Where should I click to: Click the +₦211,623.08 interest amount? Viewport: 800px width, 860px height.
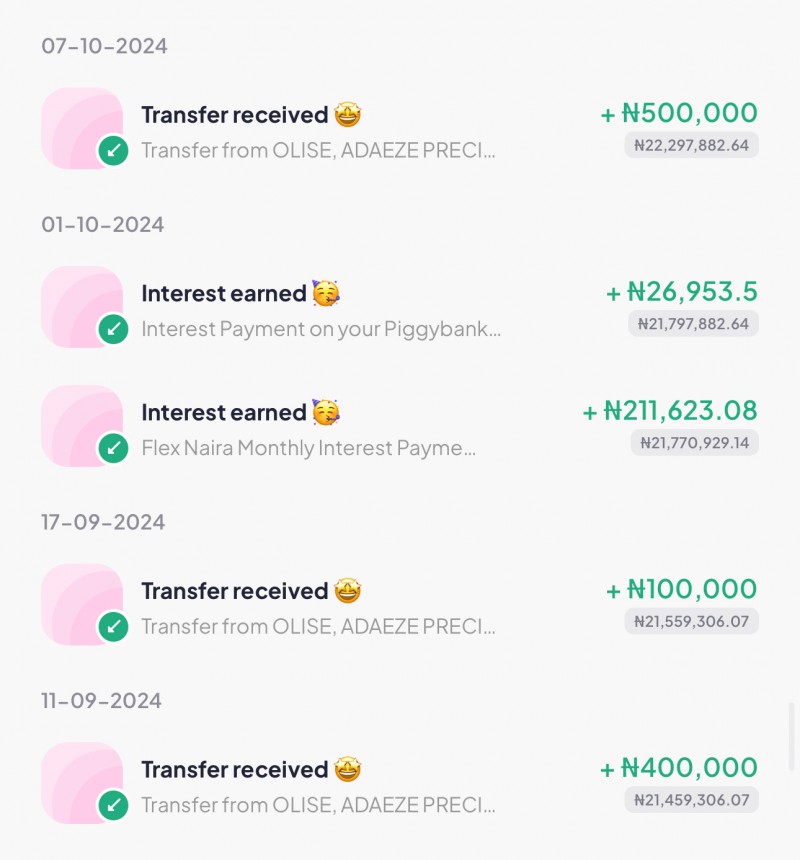click(670, 411)
